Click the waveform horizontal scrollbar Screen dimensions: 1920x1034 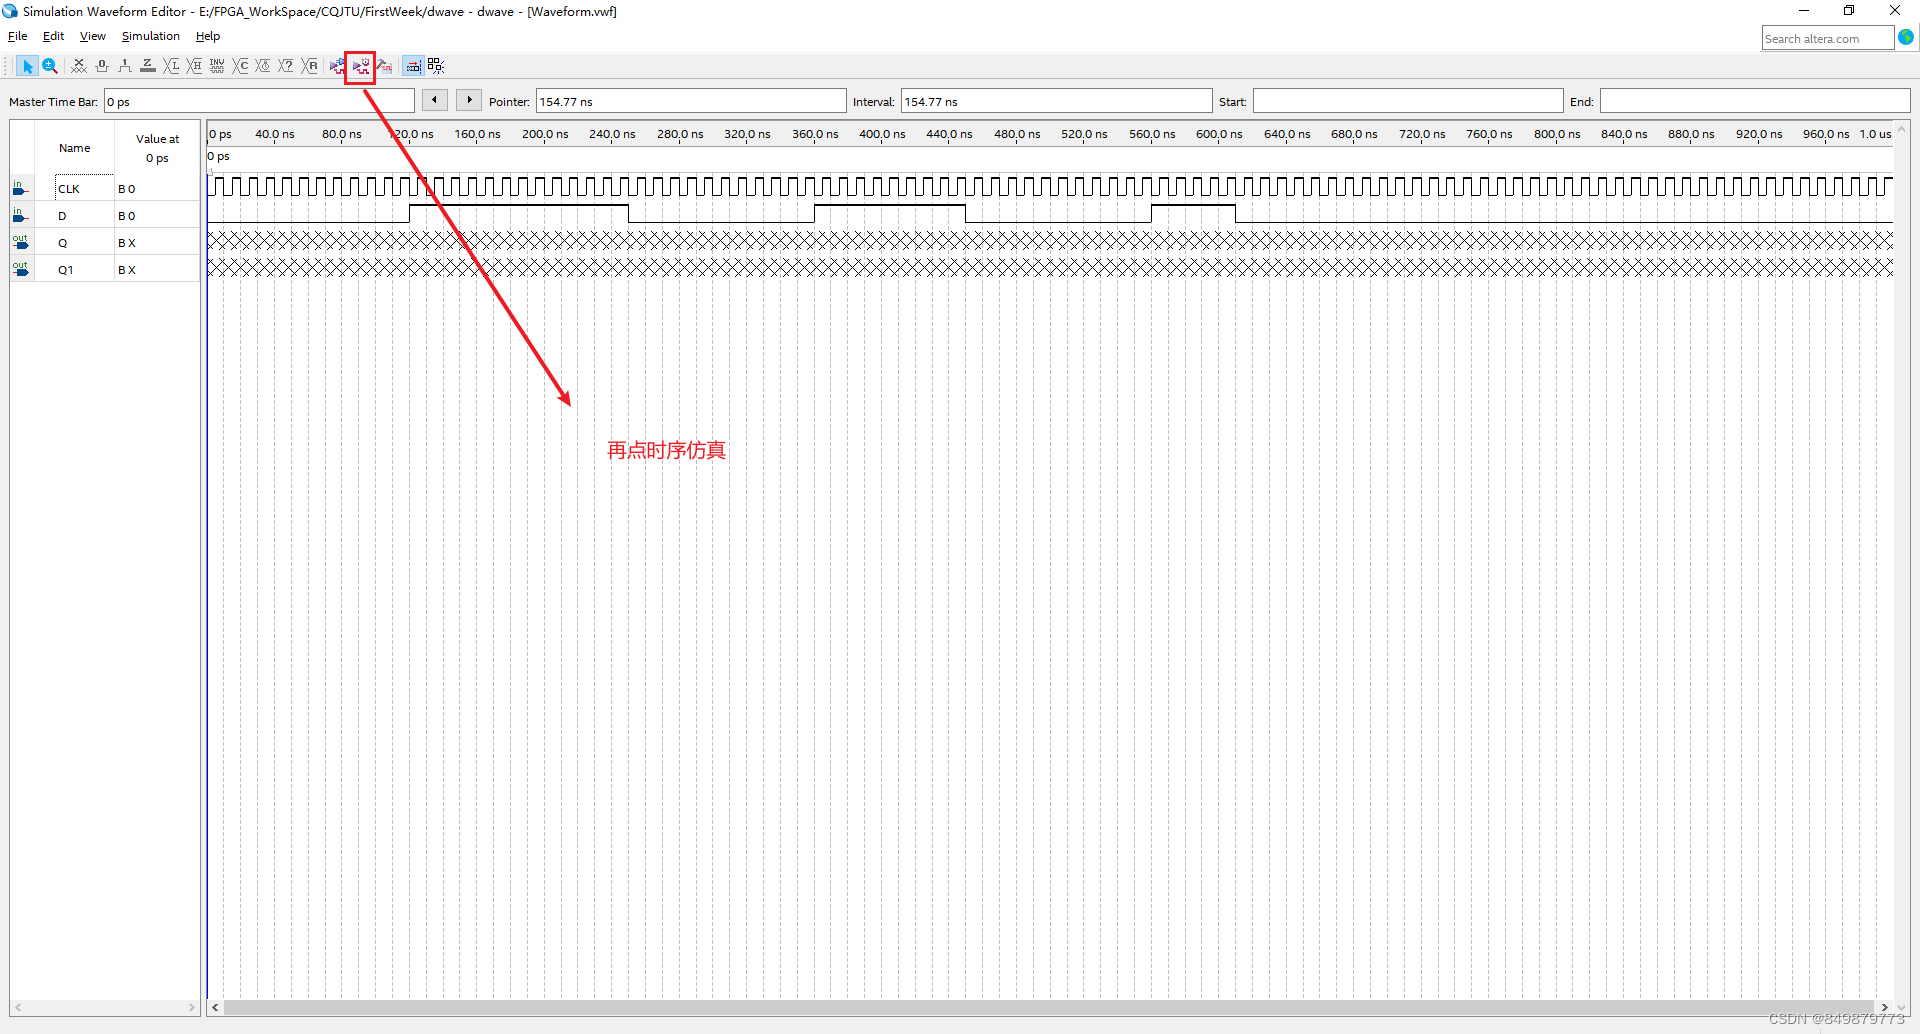pos(1049,1007)
